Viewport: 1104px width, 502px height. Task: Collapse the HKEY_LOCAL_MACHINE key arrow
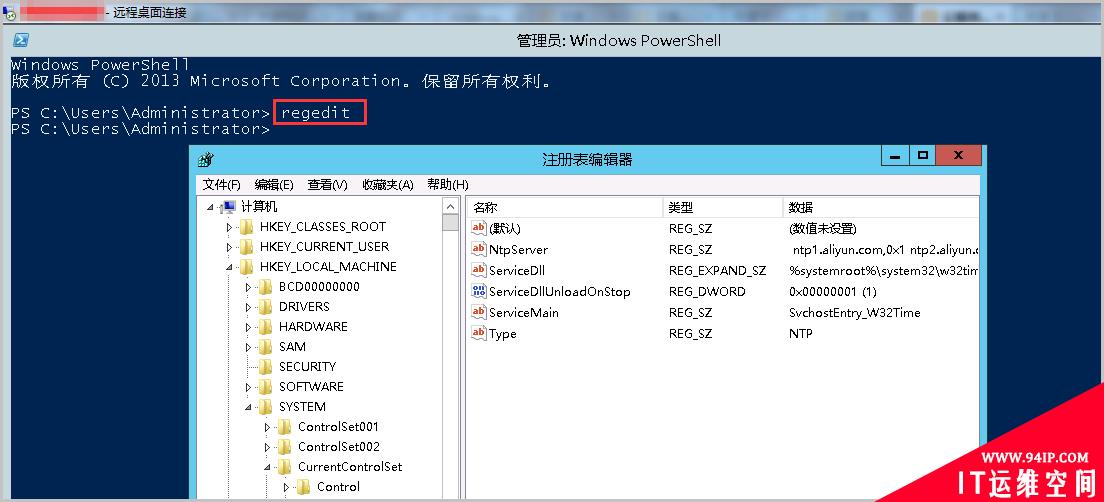coord(229,268)
